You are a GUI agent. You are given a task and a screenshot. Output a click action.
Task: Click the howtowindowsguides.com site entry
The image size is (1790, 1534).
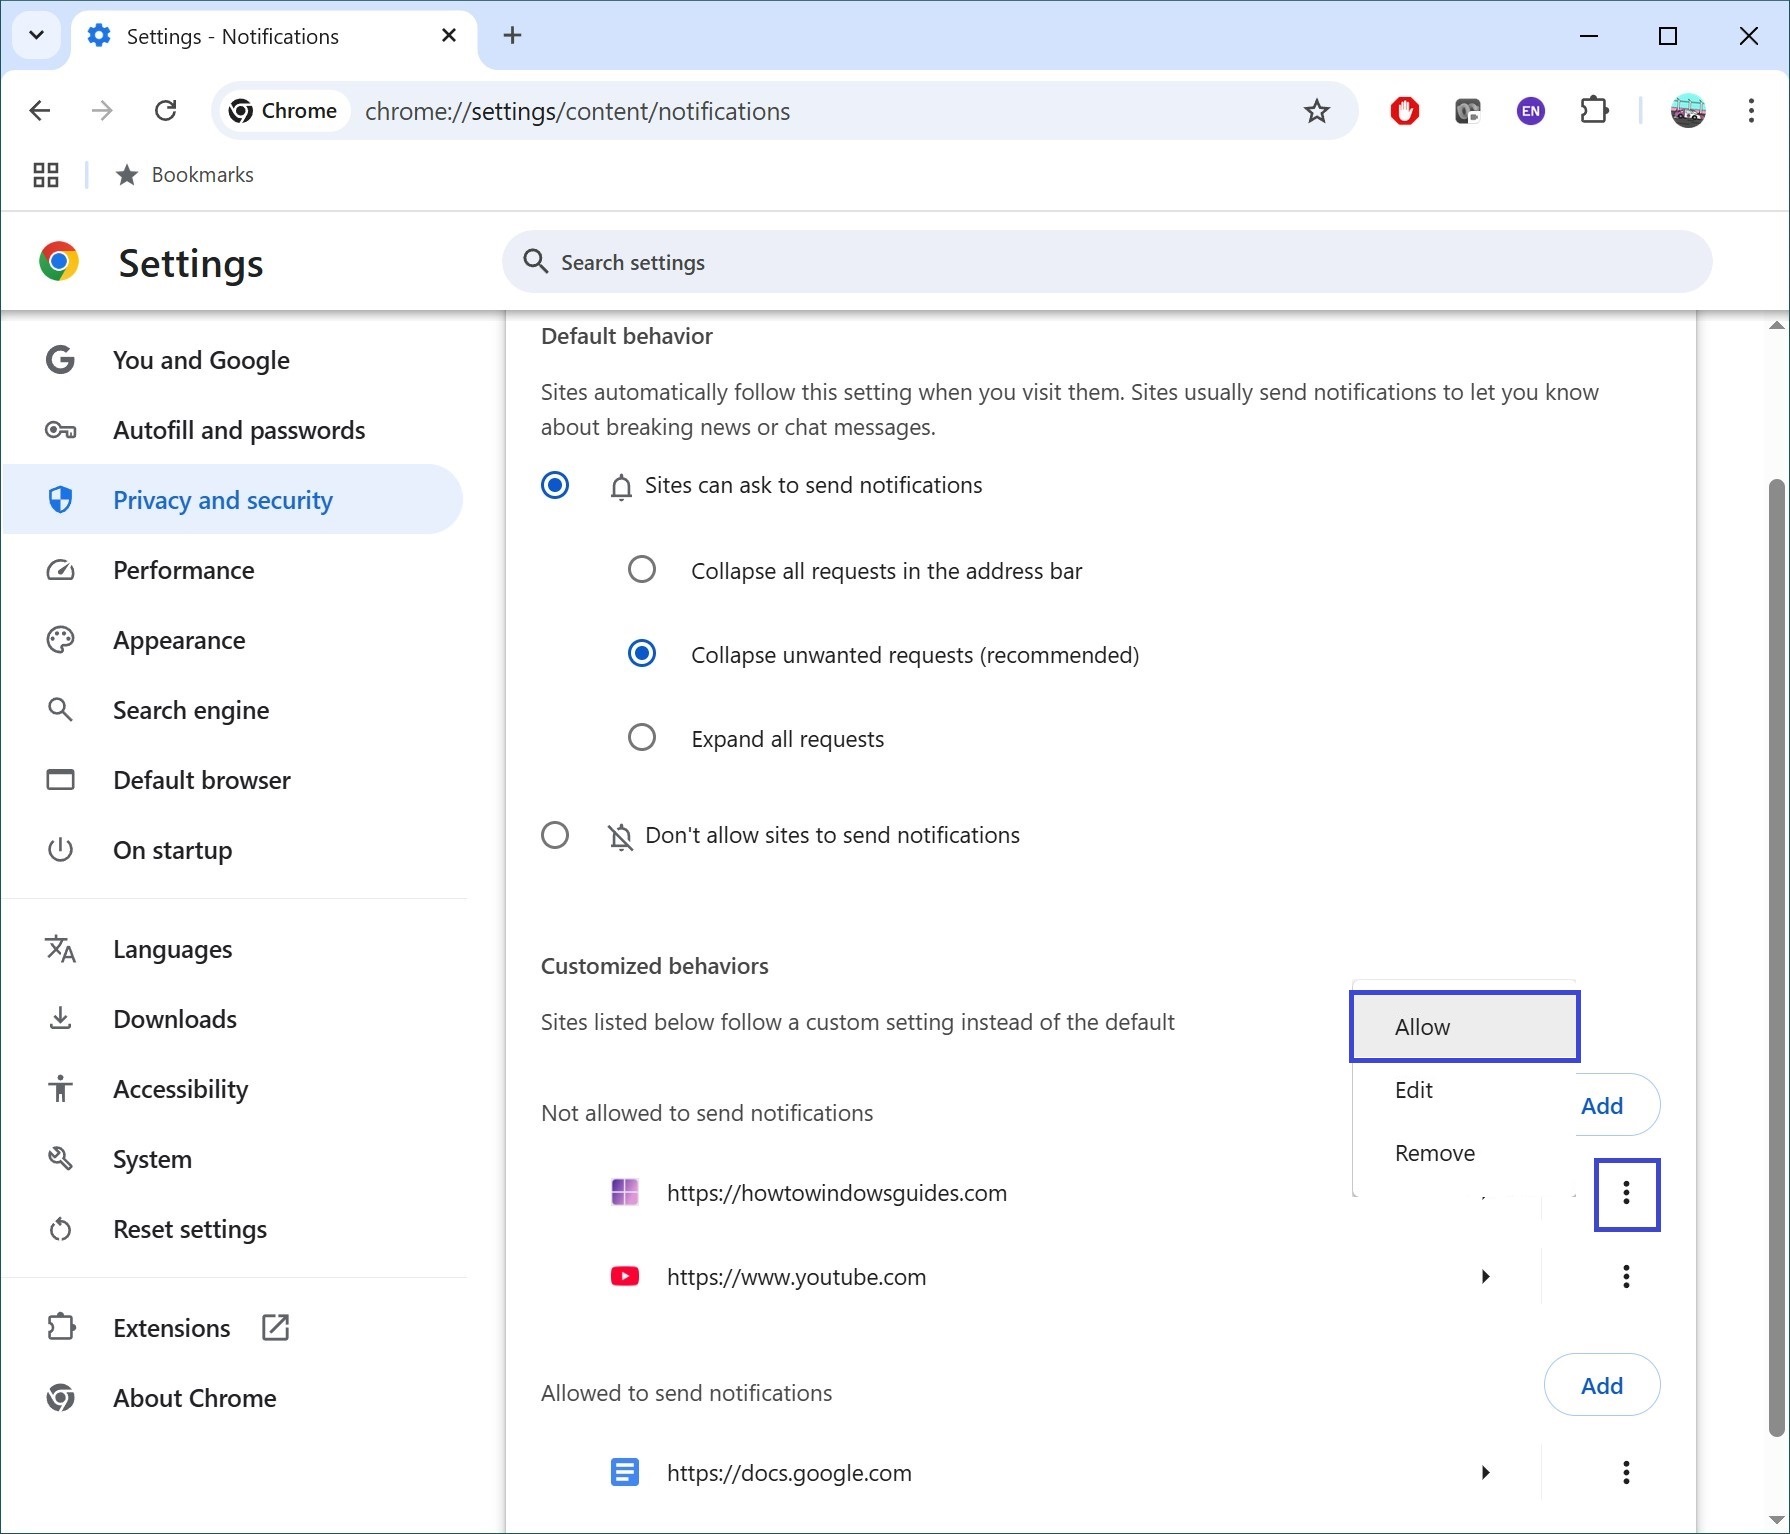(x=836, y=1193)
